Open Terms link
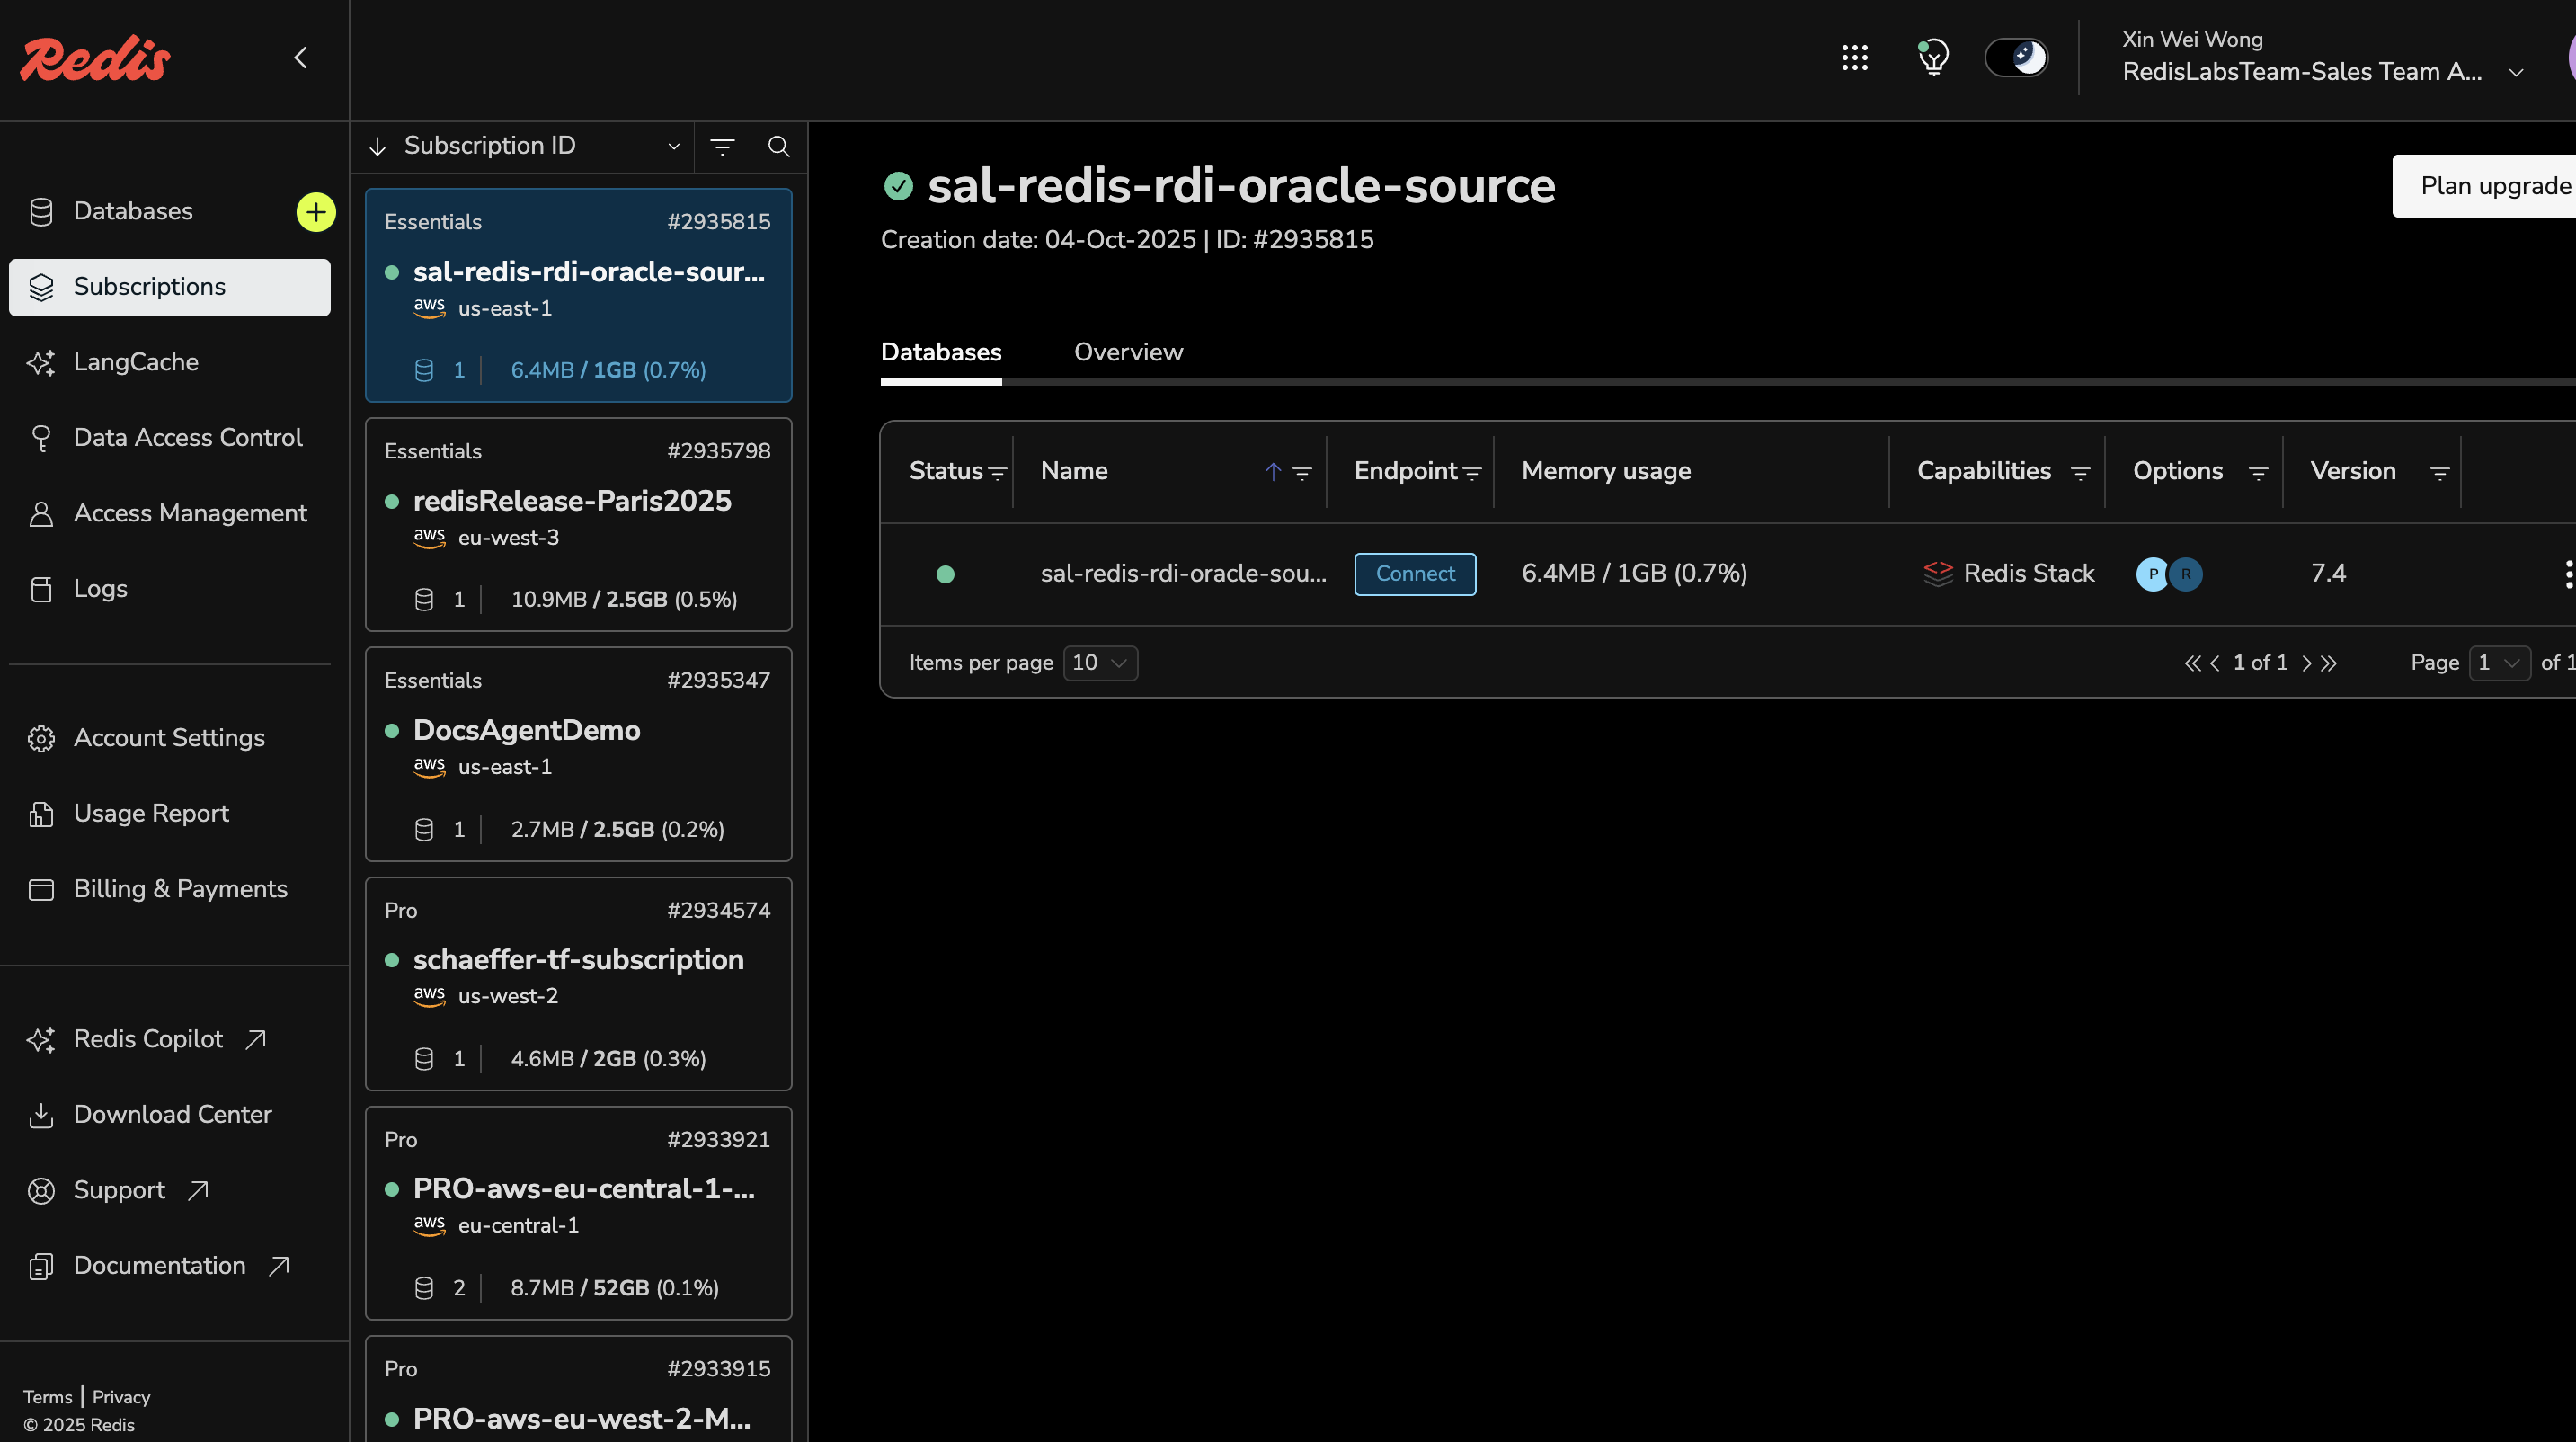 click(47, 1397)
